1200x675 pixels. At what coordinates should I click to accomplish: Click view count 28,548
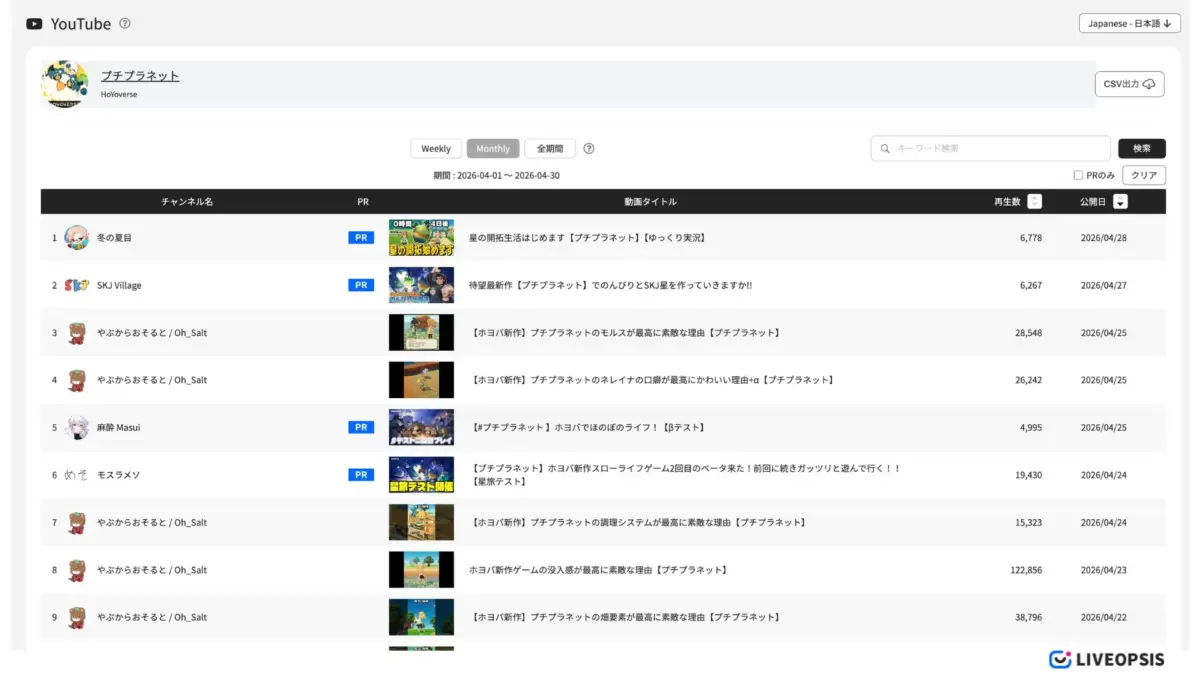(x=1028, y=333)
